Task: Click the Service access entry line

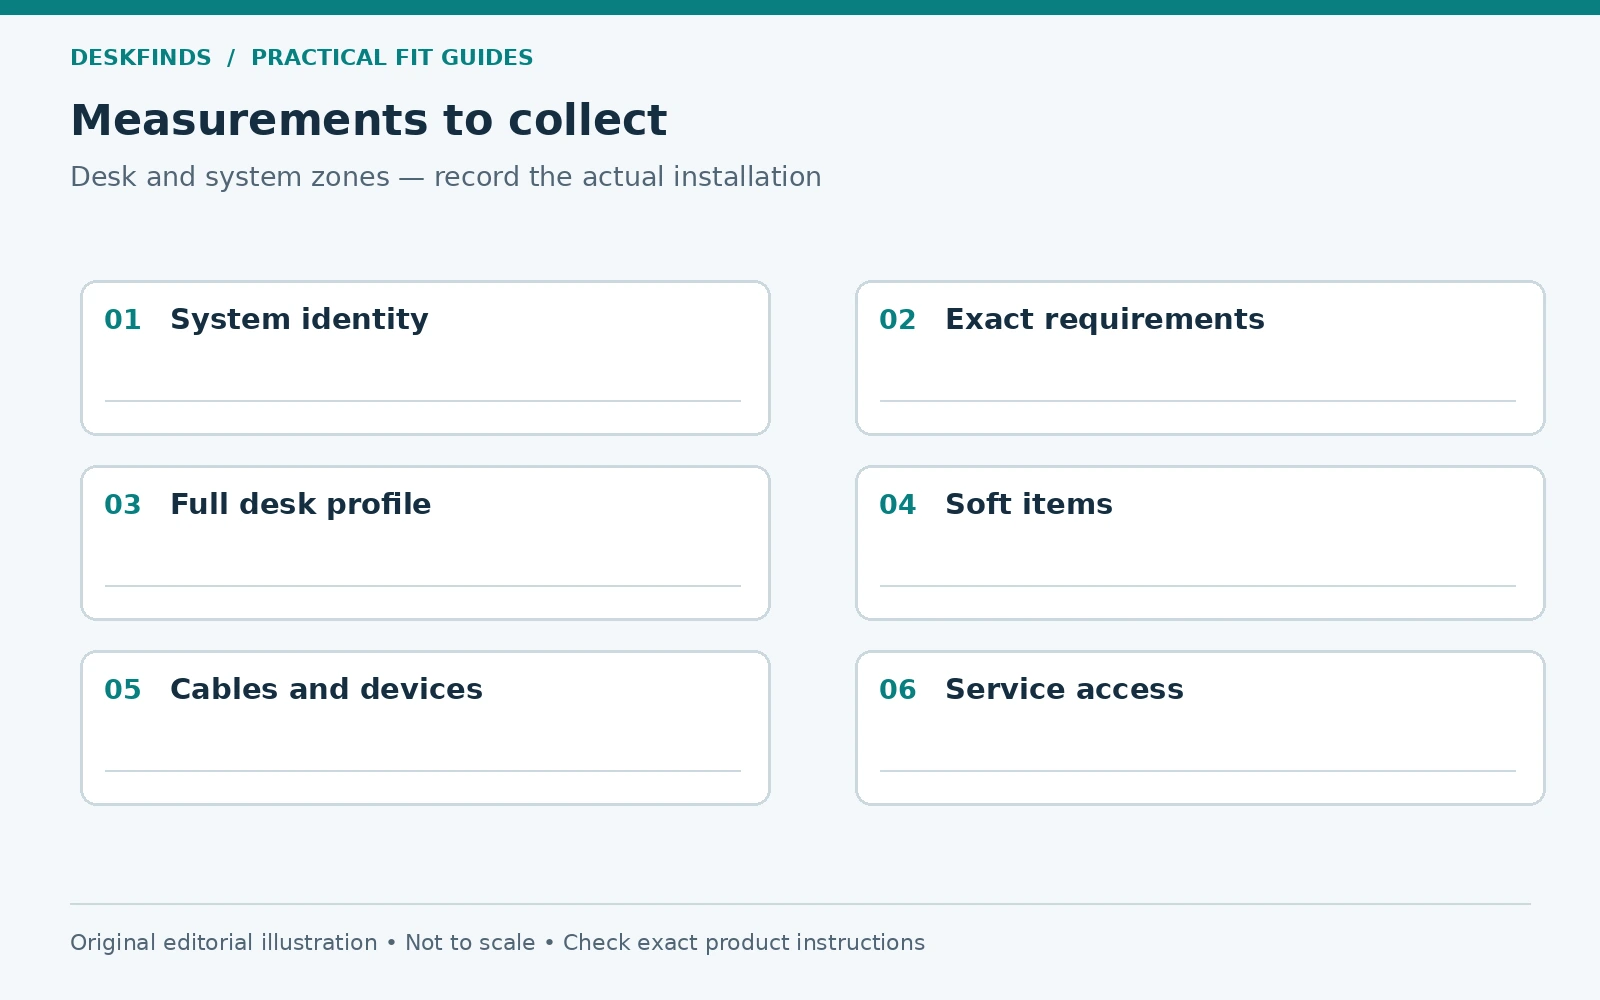Action: [x=1198, y=771]
